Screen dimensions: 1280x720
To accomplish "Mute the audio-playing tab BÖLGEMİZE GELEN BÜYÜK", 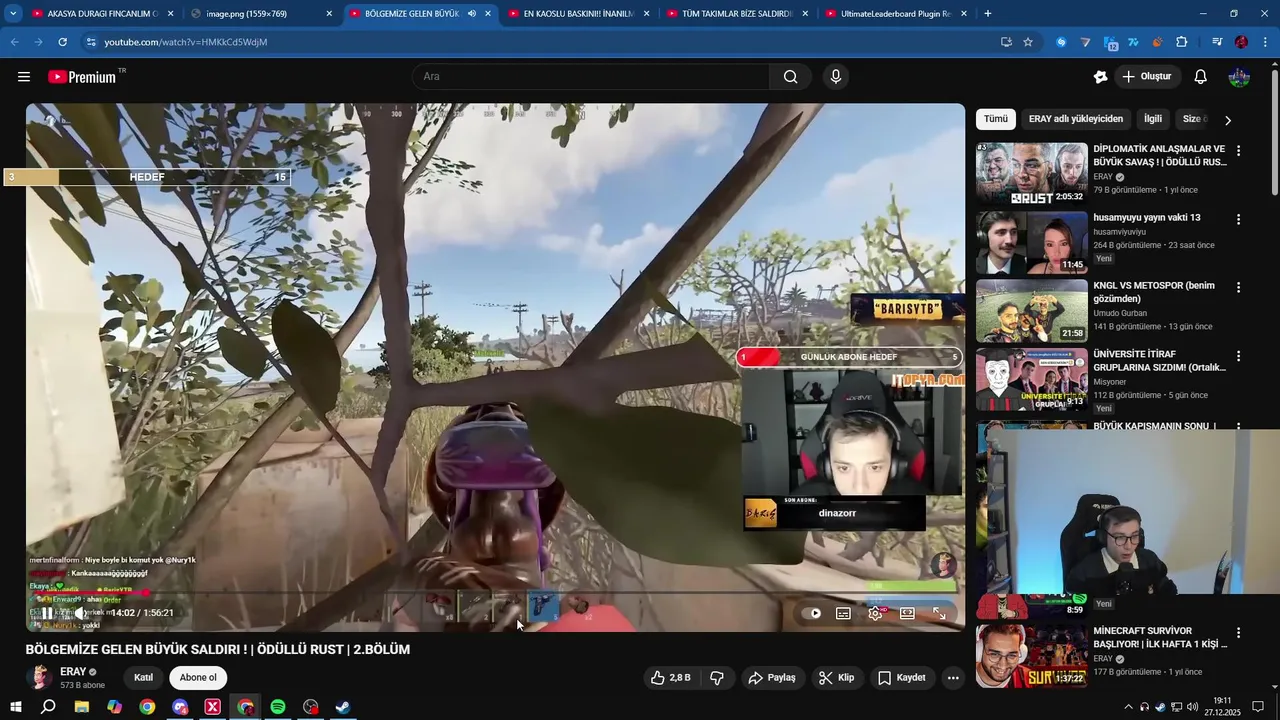I will [x=471, y=14].
